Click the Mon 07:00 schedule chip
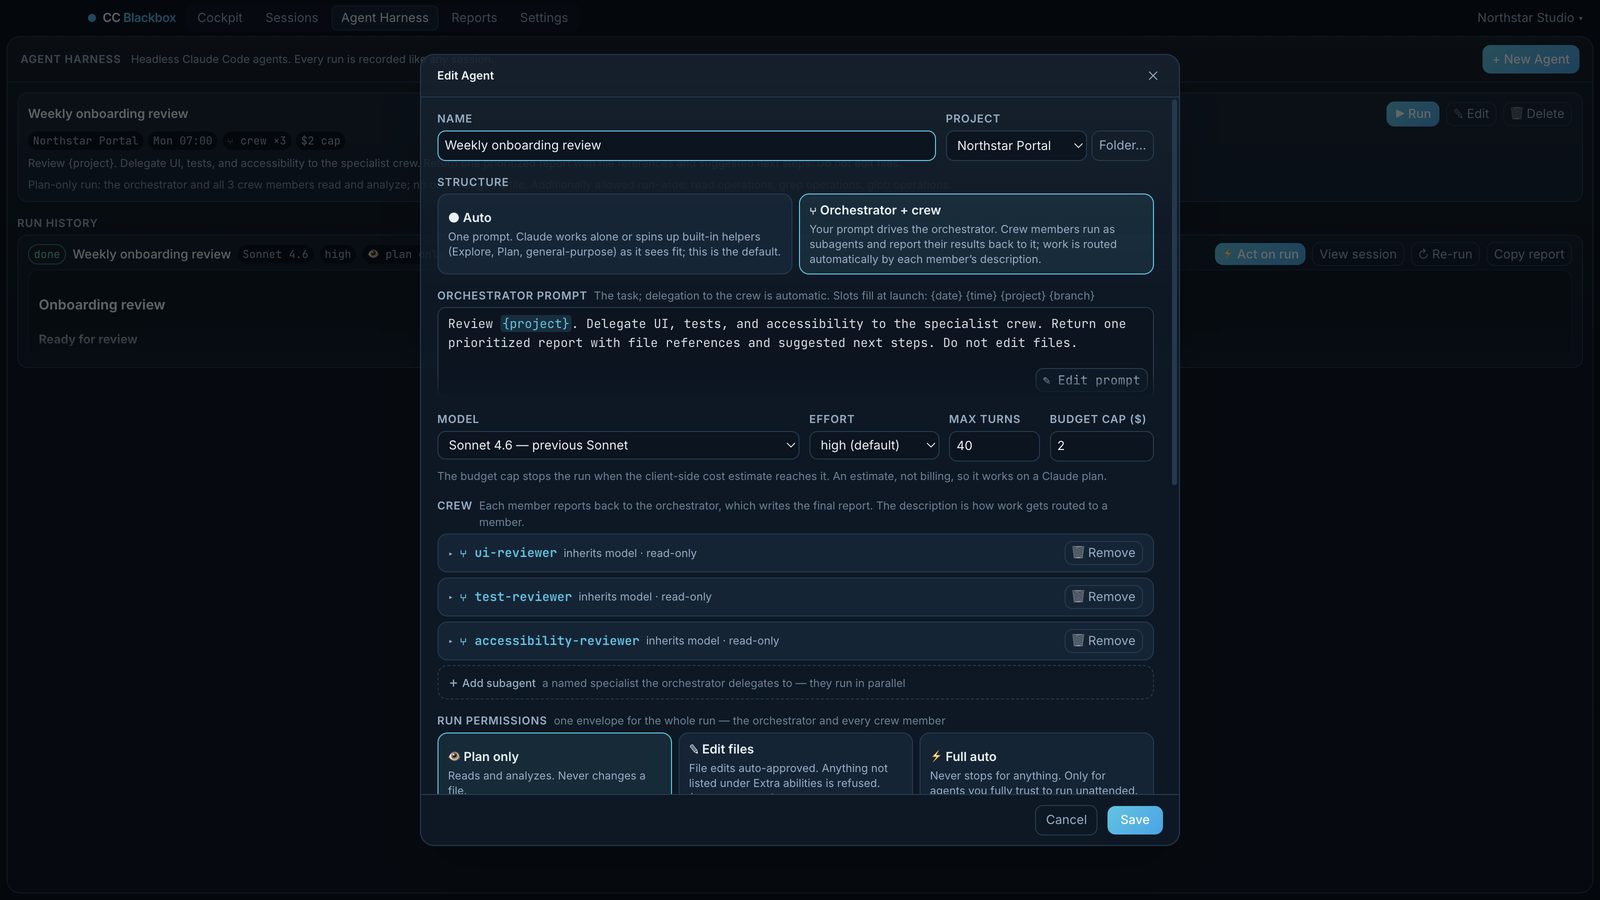The image size is (1600, 900). [x=183, y=141]
